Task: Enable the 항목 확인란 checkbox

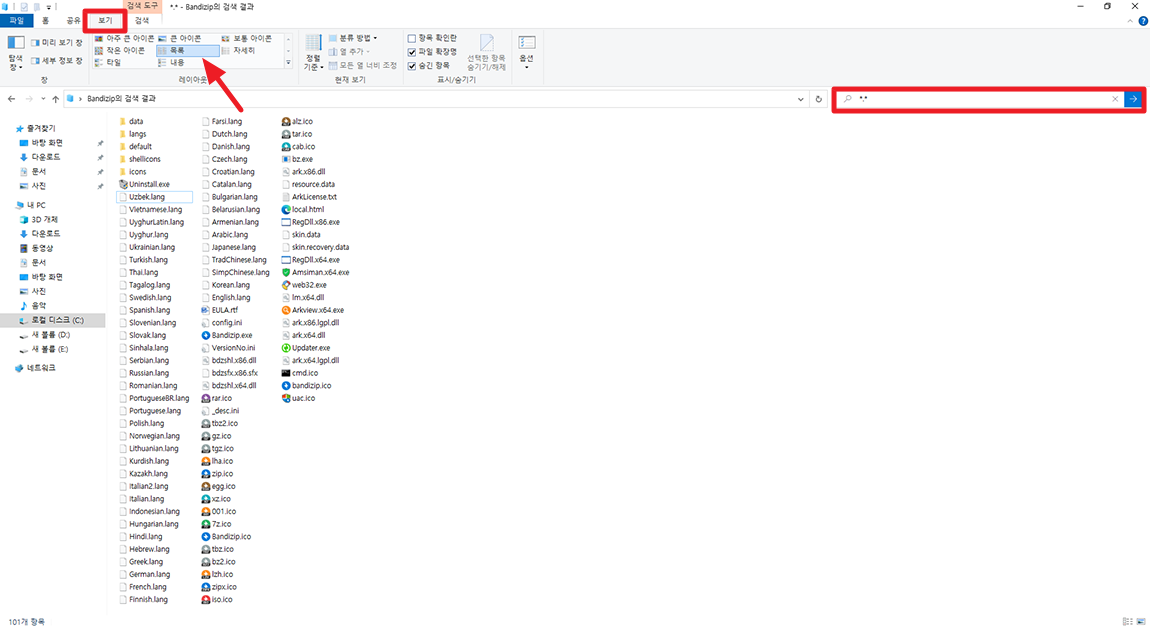Action: 411,38
